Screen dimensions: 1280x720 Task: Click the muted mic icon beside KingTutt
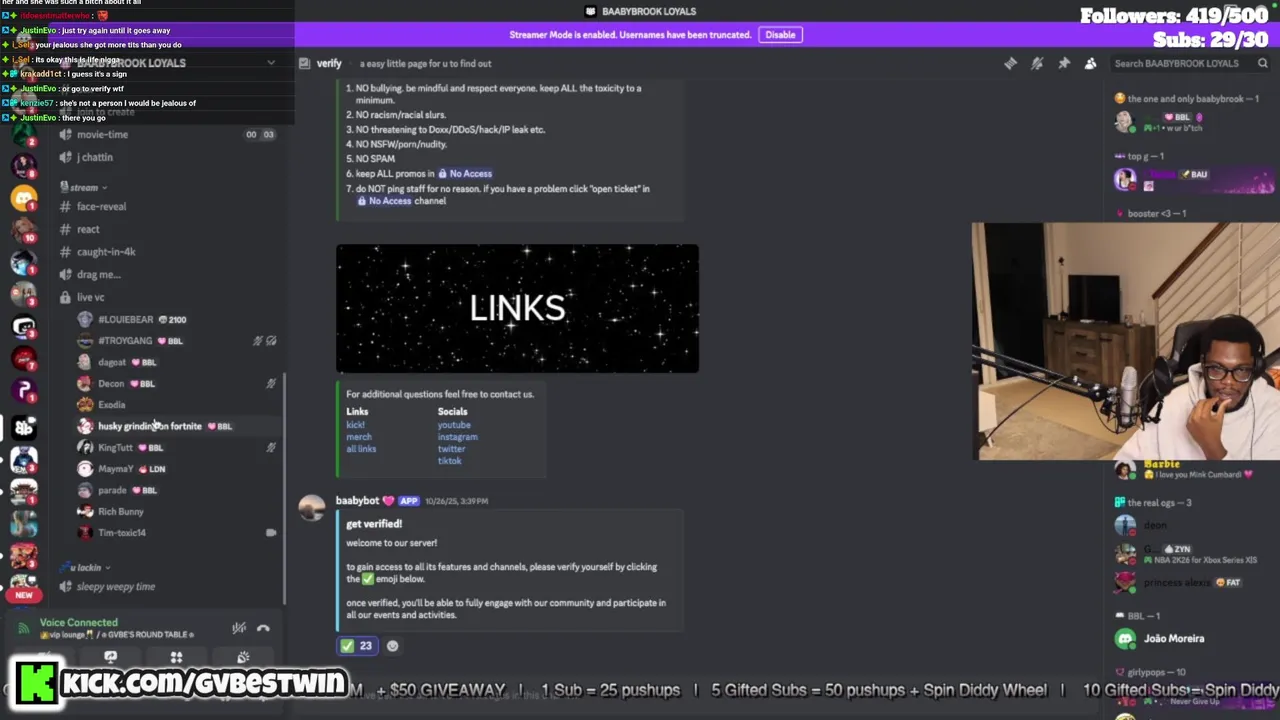click(271, 448)
